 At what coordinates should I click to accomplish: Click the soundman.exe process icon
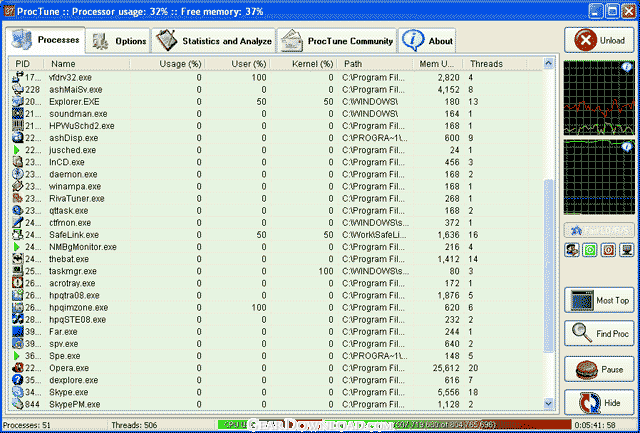pyautogui.click(x=18, y=113)
